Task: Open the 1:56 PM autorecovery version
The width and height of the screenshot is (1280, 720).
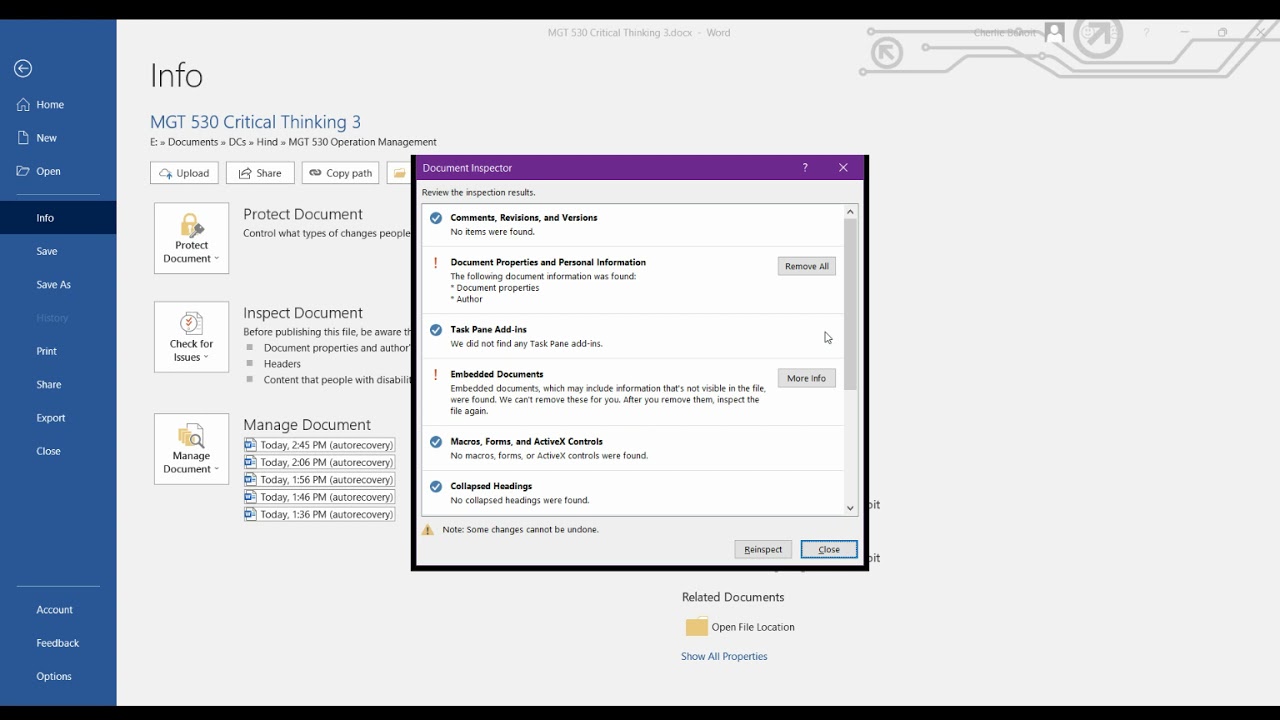Action: tap(319, 479)
